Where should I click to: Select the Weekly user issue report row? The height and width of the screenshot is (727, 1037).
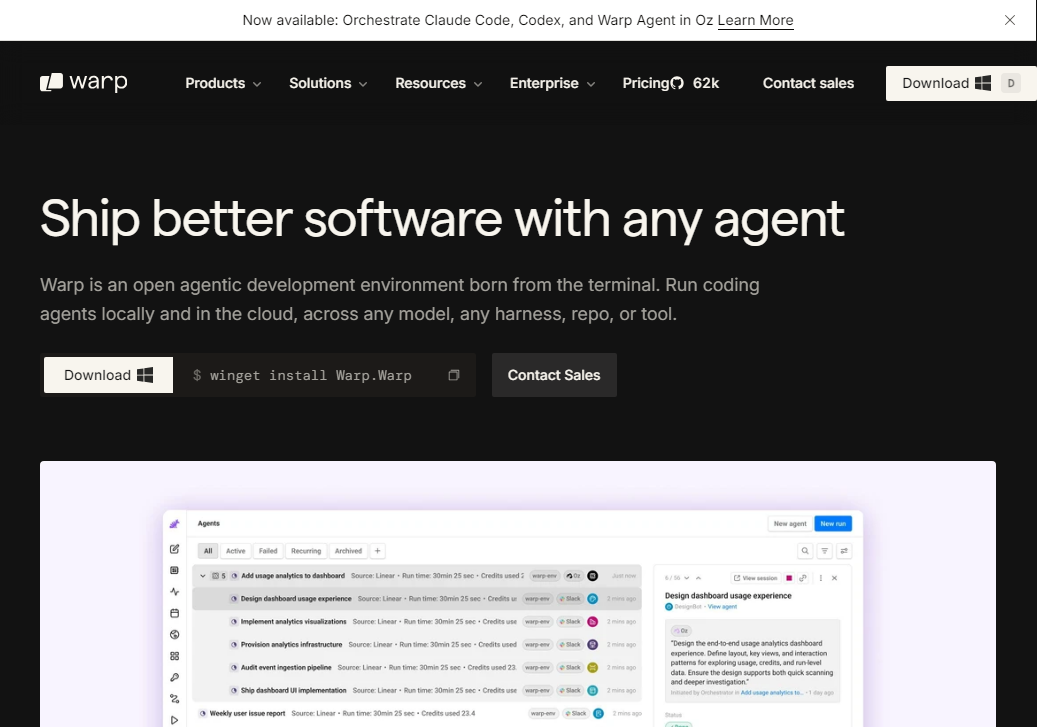click(417, 713)
